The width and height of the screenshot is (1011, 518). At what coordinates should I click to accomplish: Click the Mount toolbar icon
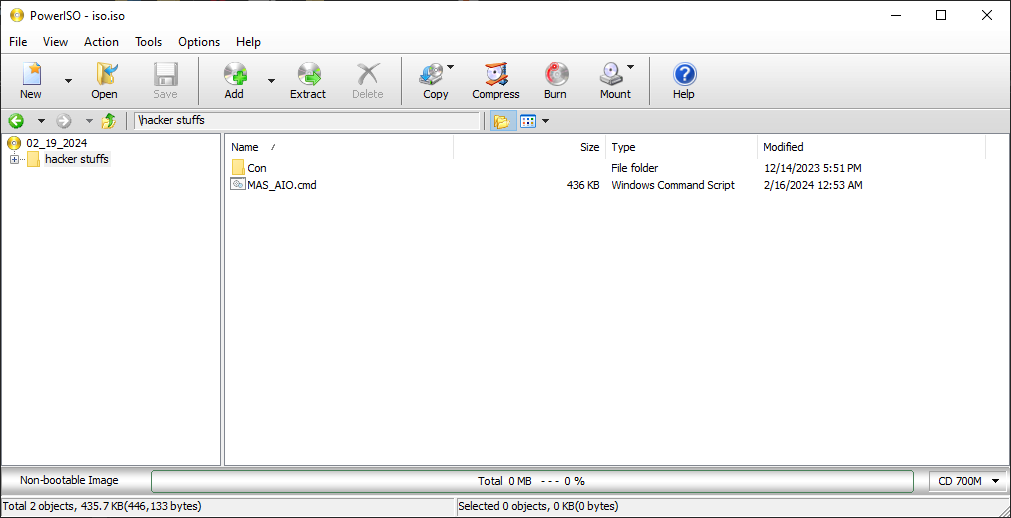coord(613,81)
